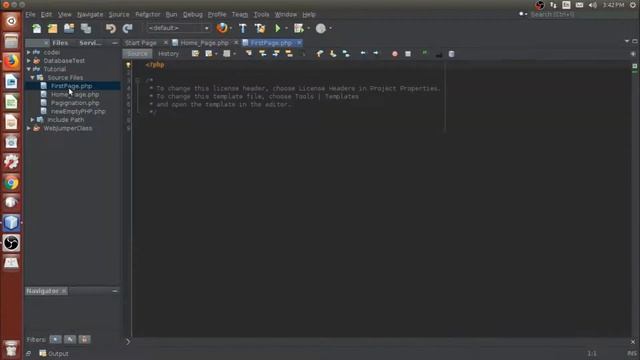This screenshot has width=640, height=360.
Task: Click the Build Project hammer icon
Action: pyautogui.click(x=243, y=28)
